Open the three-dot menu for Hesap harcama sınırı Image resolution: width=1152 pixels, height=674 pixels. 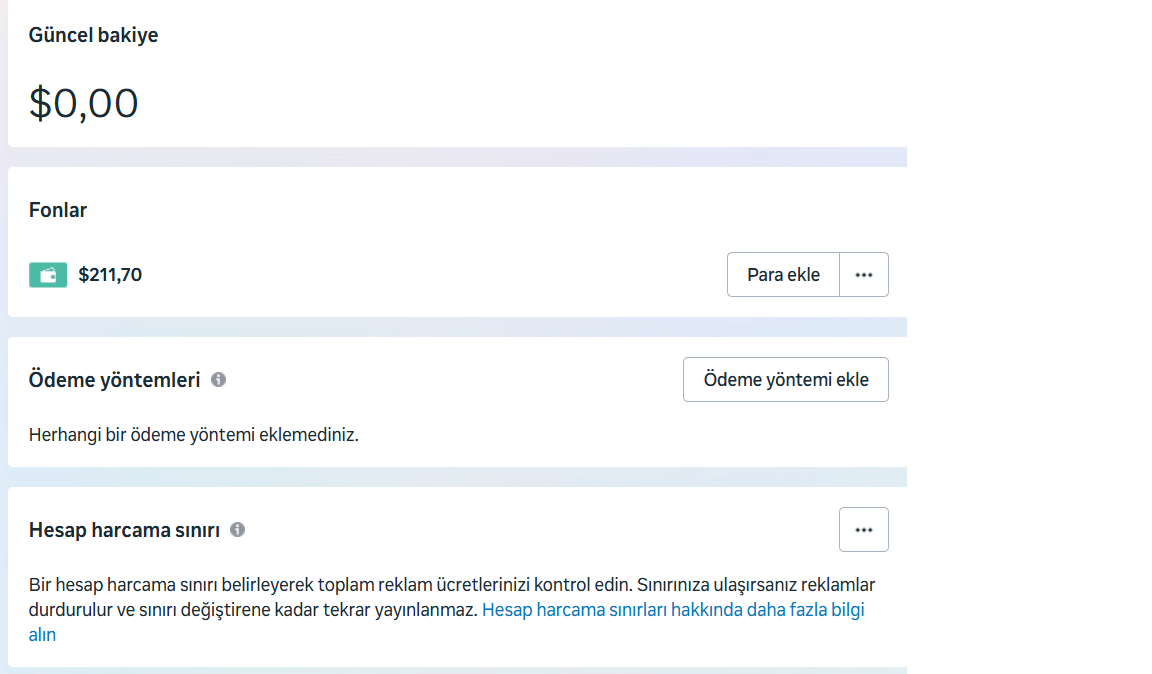pyautogui.click(x=864, y=530)
